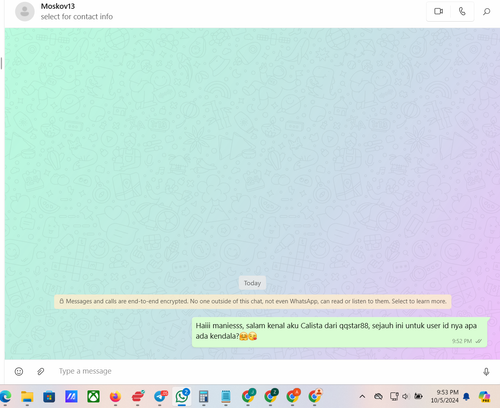Launch Firefox from the taskbar

click(x=115, y=397)
